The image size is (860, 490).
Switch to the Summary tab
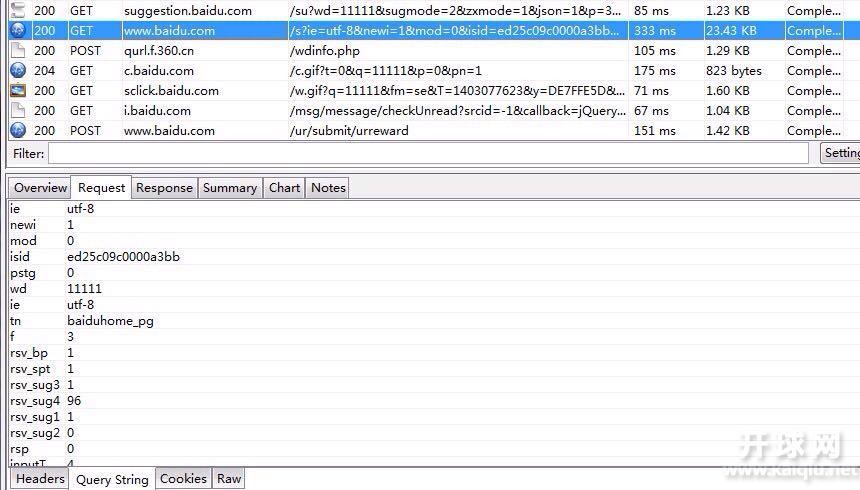[230, 188]
